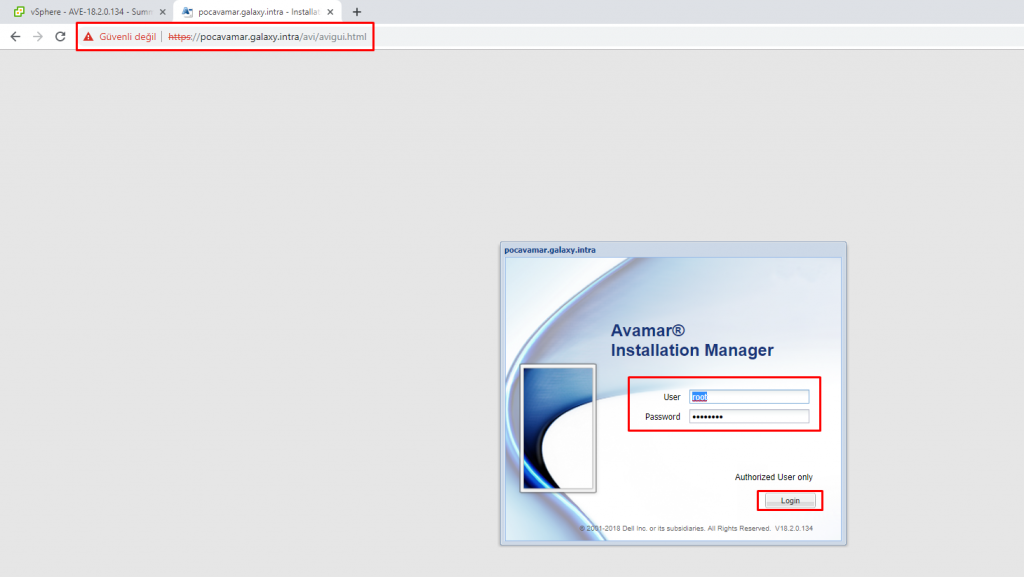Click the blue Avamar product box image
1024x577 pixels.
pyautogui.click(x=558, y=428)
